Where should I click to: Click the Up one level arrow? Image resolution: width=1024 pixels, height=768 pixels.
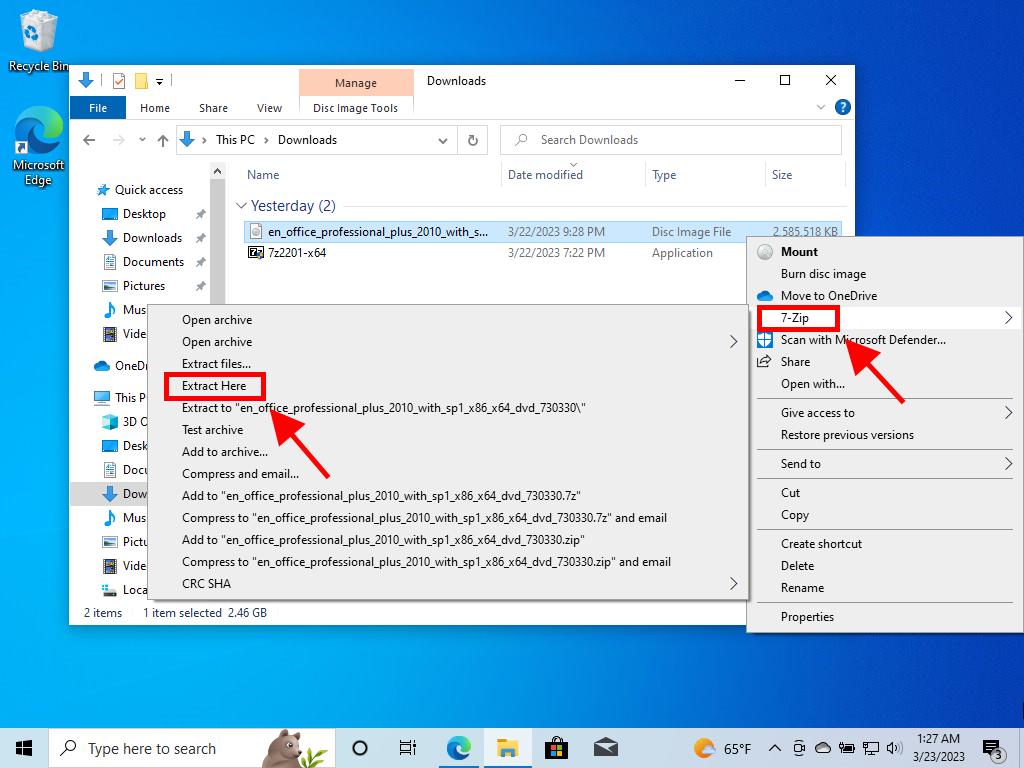point(163,140)
